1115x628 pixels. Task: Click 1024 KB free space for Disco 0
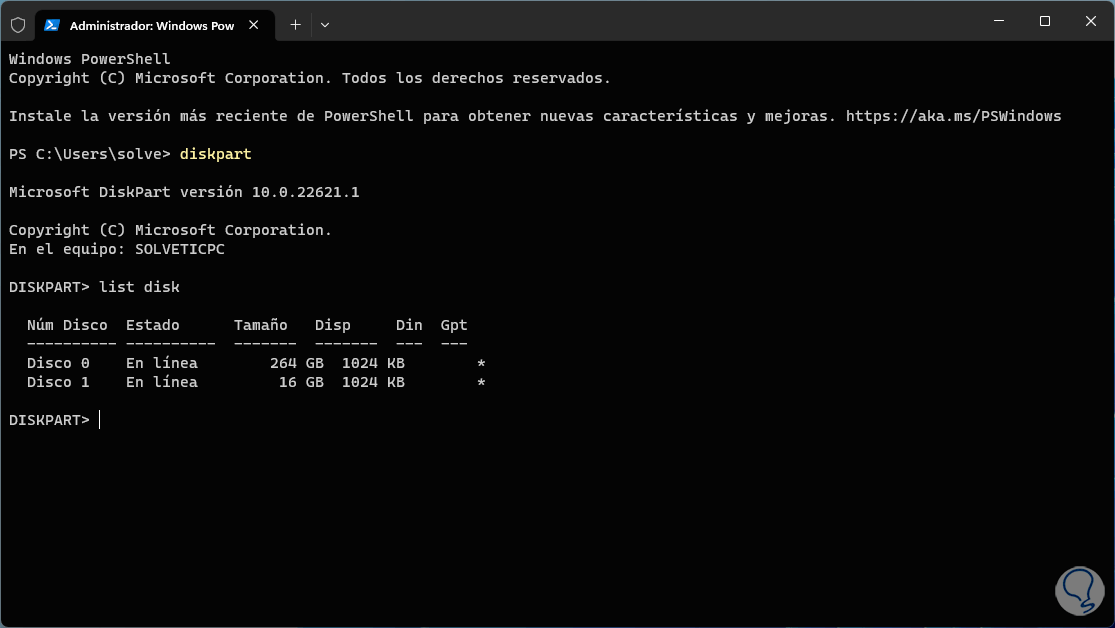pos(373,363)
